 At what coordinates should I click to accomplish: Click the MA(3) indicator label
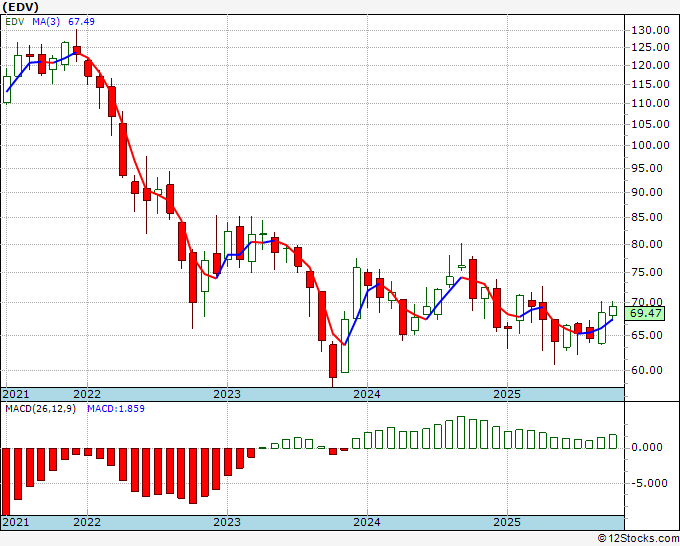click(46, 22)
